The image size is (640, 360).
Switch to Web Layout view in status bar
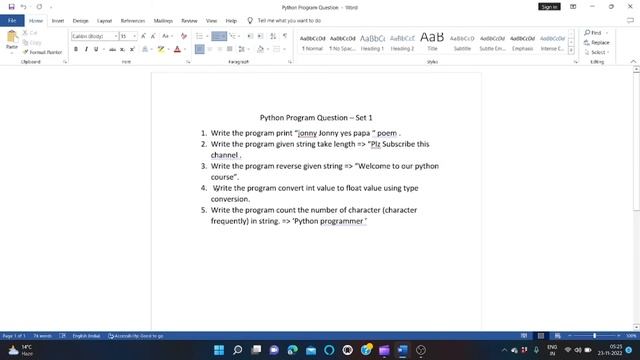(557, 336)
